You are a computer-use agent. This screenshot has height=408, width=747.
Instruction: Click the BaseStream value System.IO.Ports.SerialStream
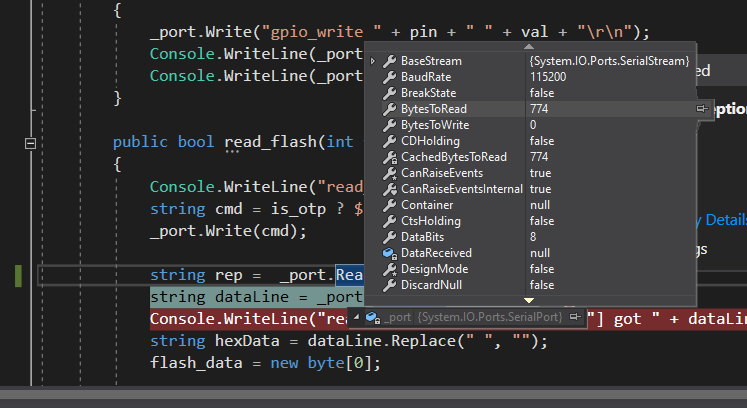pos(609,61)
